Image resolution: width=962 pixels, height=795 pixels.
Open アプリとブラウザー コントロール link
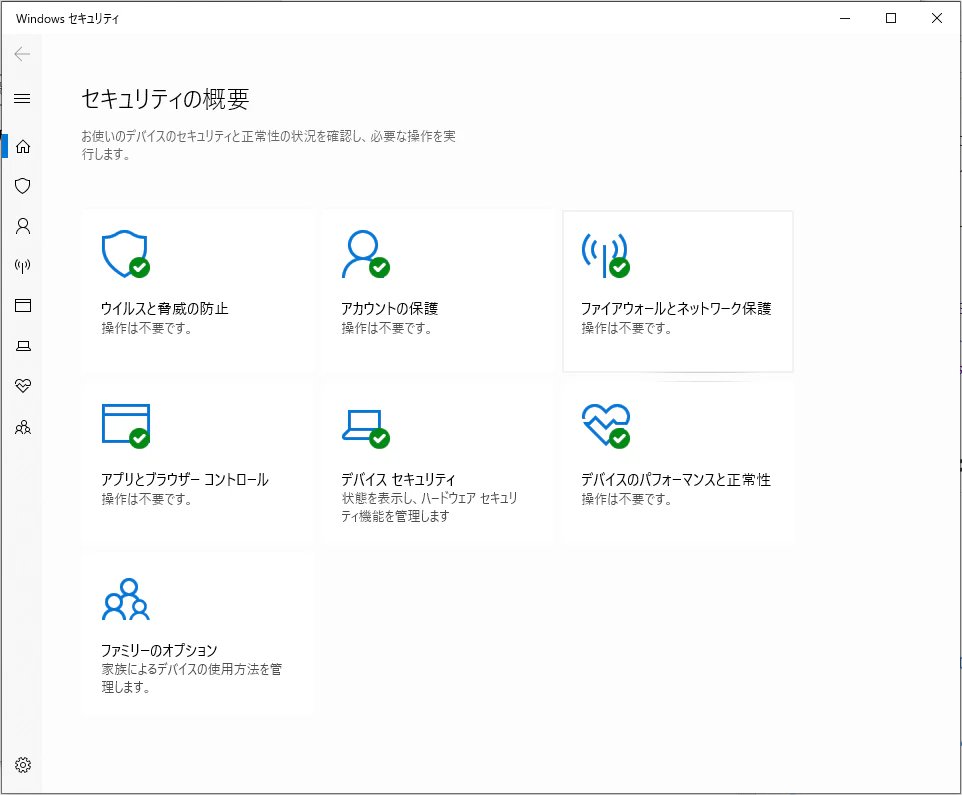(x=185, y=480)
